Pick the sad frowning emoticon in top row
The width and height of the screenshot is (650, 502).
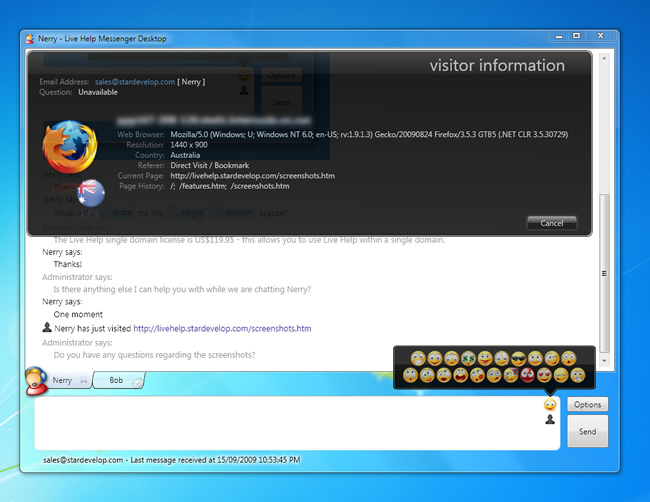pyautogui.click(x=452, y=358)
